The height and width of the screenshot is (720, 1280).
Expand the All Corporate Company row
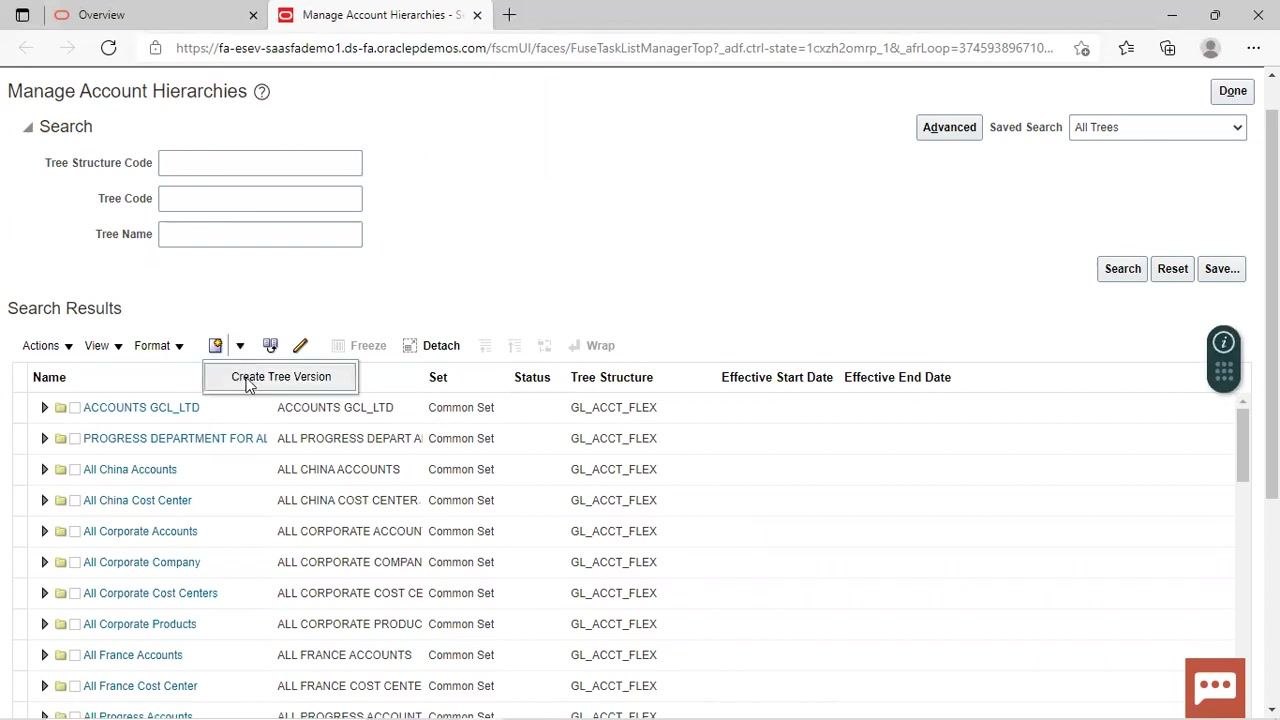(44, 563)
